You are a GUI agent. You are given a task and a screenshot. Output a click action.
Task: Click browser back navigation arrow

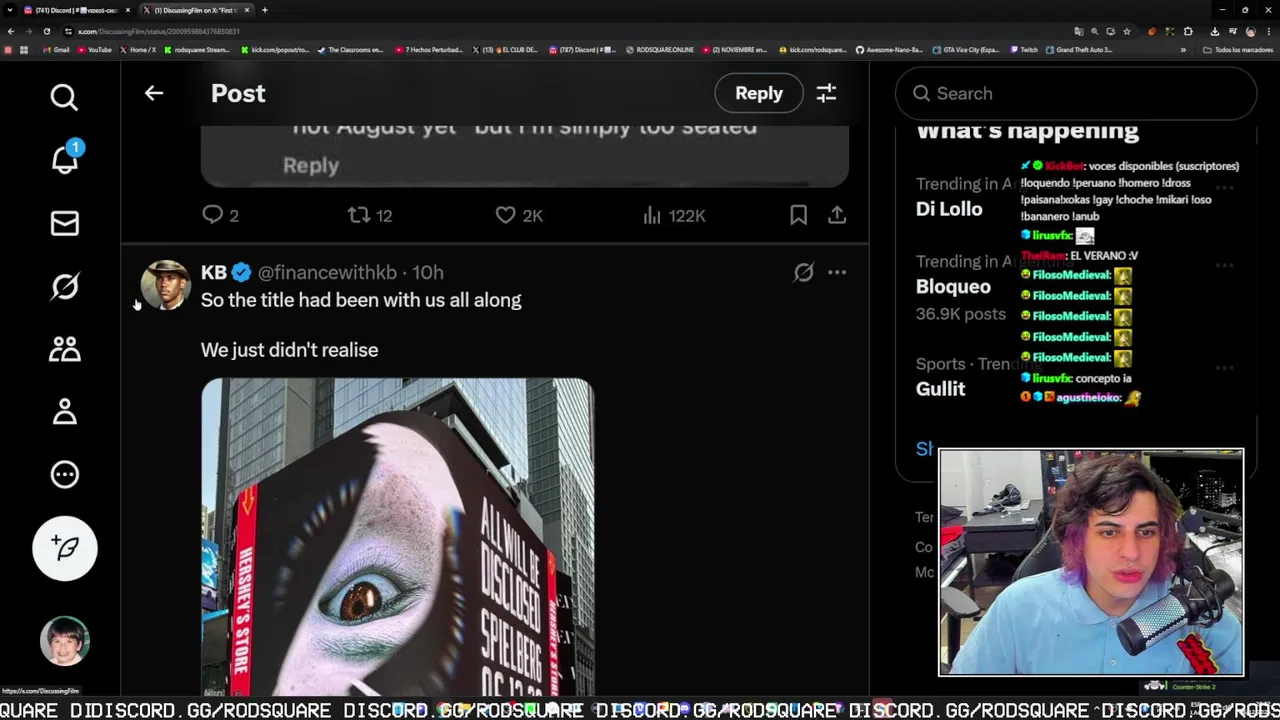(x=11, y=31)
